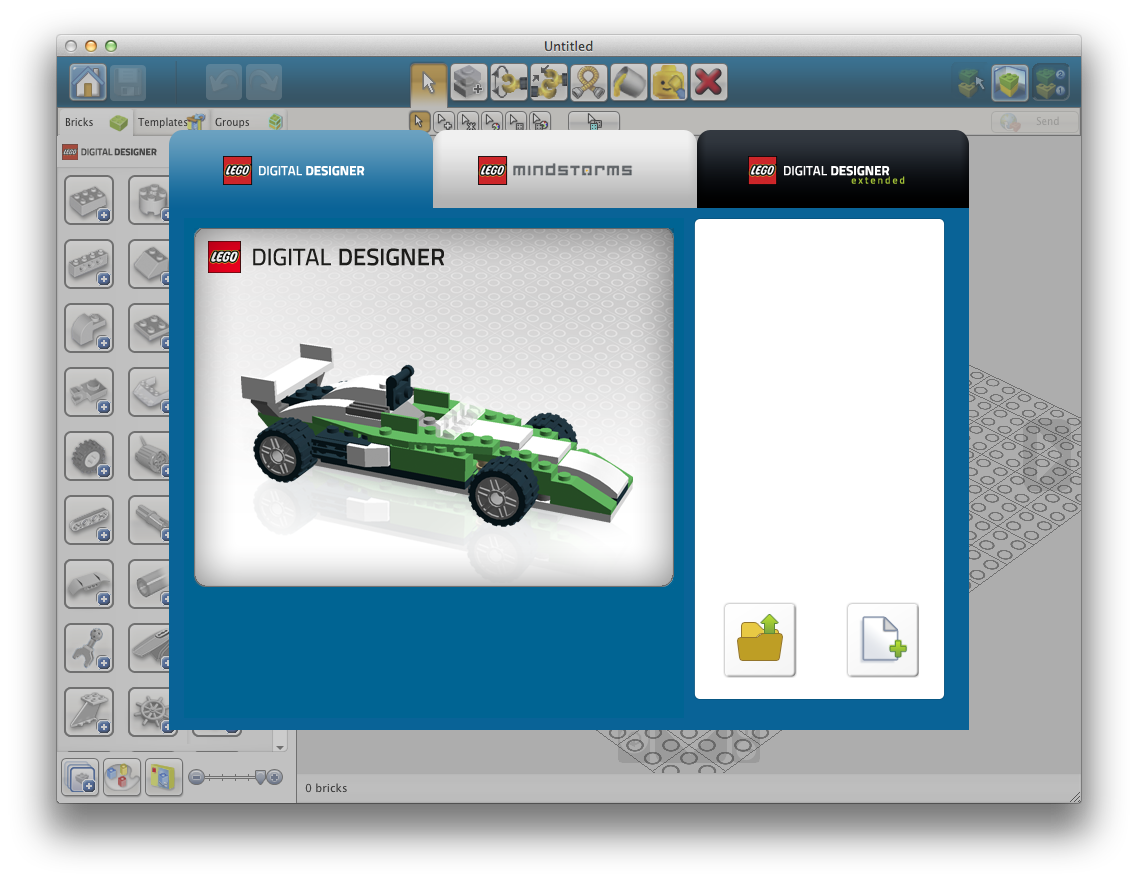Choose the Clone brick tool
The height and width of the screenshot is (882, 1138).
(x=468, y=81)
